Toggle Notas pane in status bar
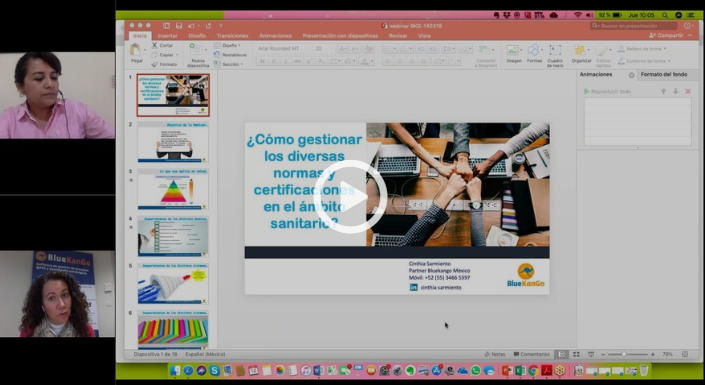705x385 pixels. click(x=495, y=354)
